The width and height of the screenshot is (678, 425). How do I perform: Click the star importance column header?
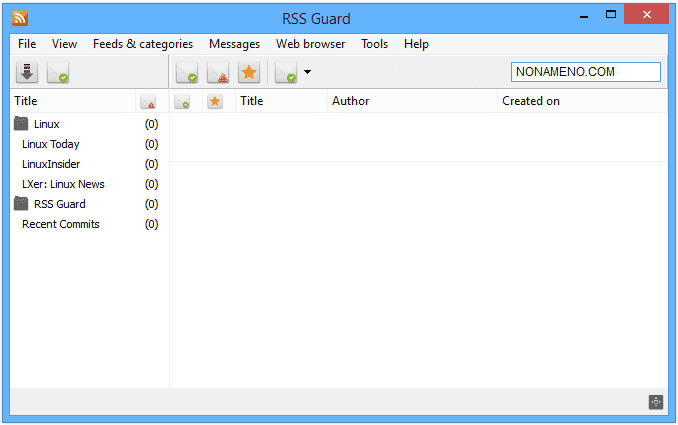214,101
